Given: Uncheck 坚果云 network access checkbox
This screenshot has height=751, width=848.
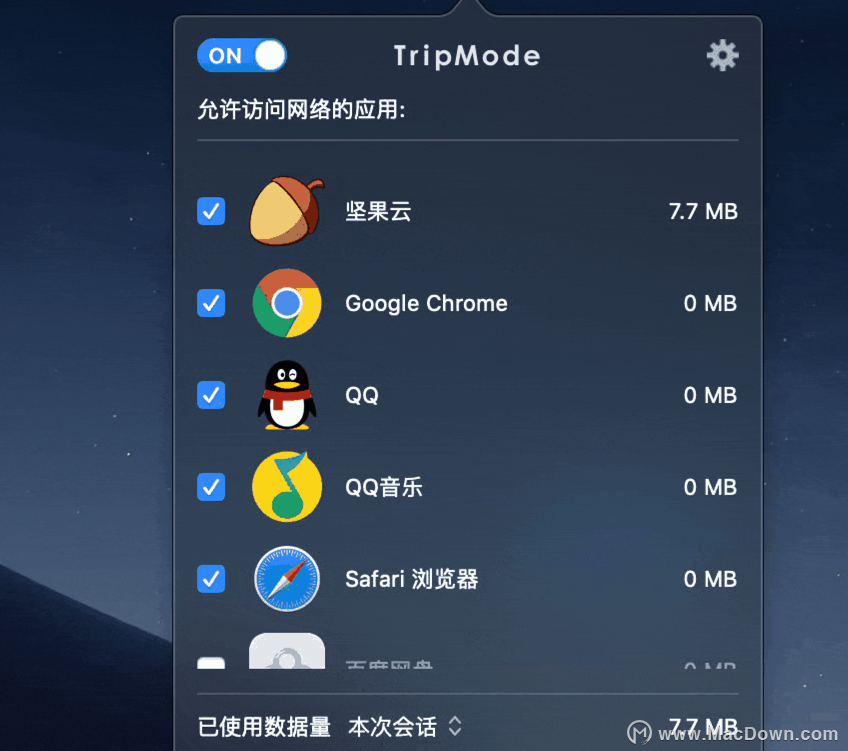Looking at the screenshot, I should (211, 211).
